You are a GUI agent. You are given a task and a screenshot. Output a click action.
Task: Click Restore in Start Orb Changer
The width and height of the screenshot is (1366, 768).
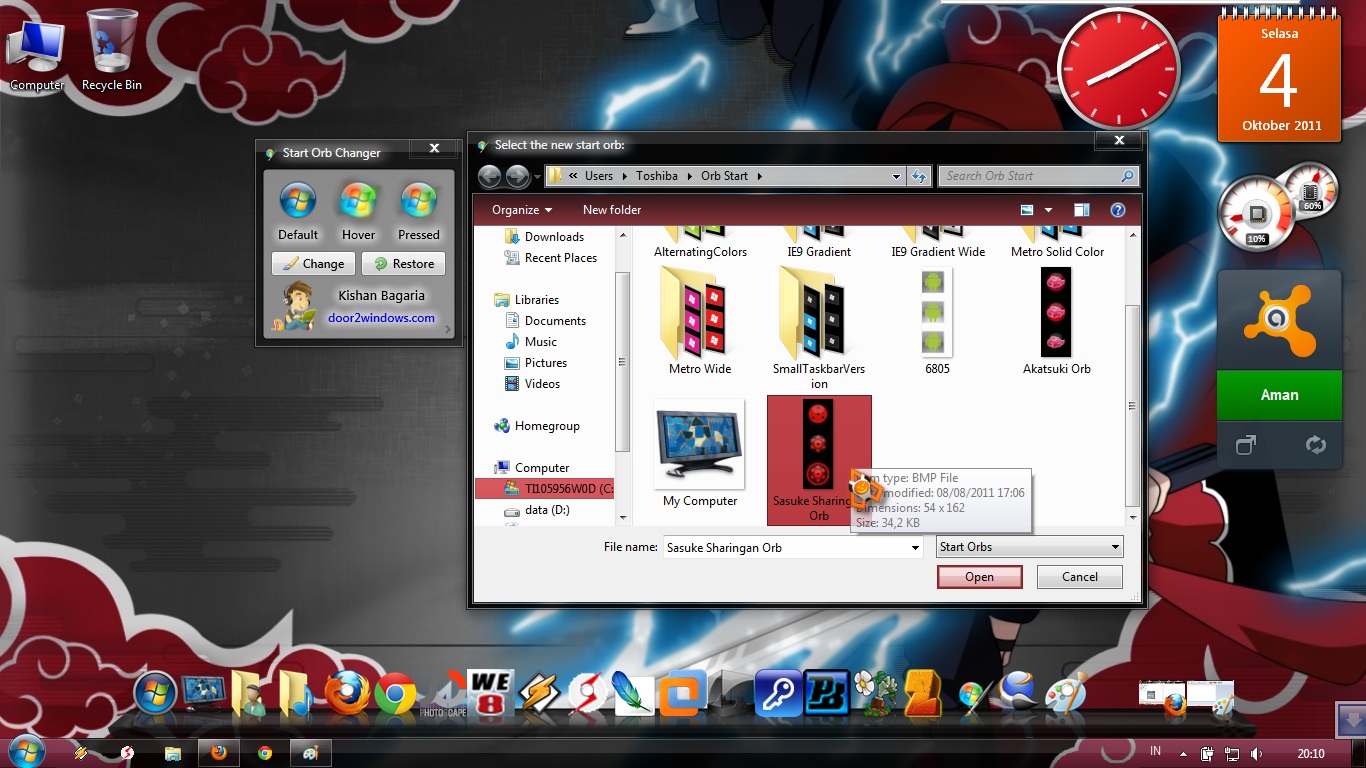404,264
